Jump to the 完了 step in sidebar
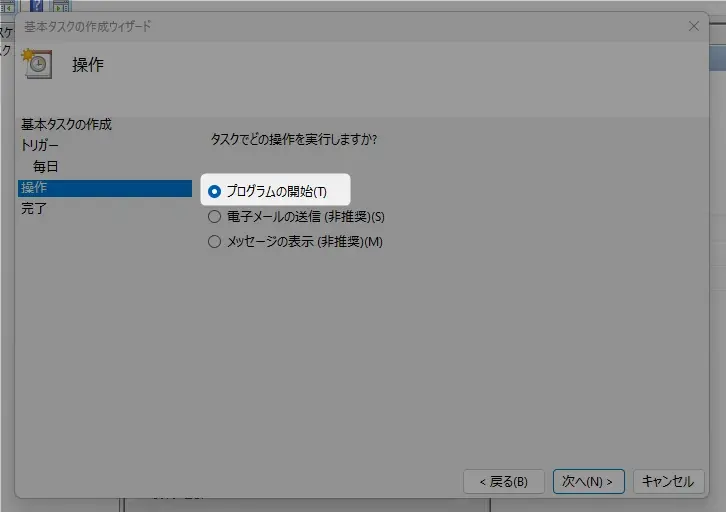Image resolution: width=726 pixels, height=512 pixels. tap(34, 209)
